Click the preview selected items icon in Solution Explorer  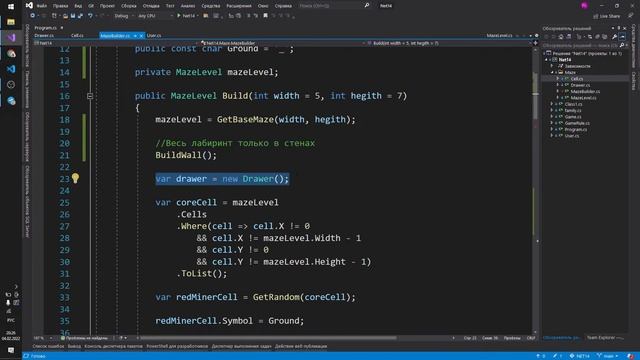point(622,37)
